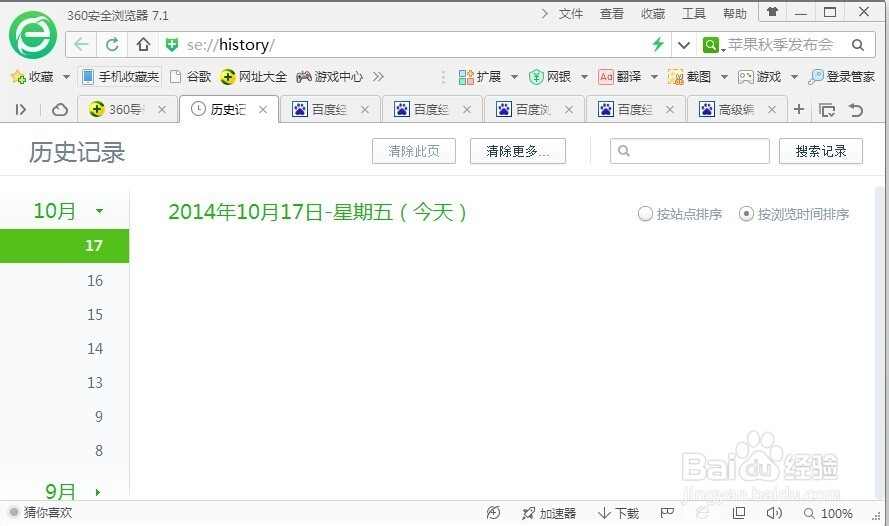Open search engine selector dropdown
Viewport: 889px width, 526px height.
click(713, 45)
